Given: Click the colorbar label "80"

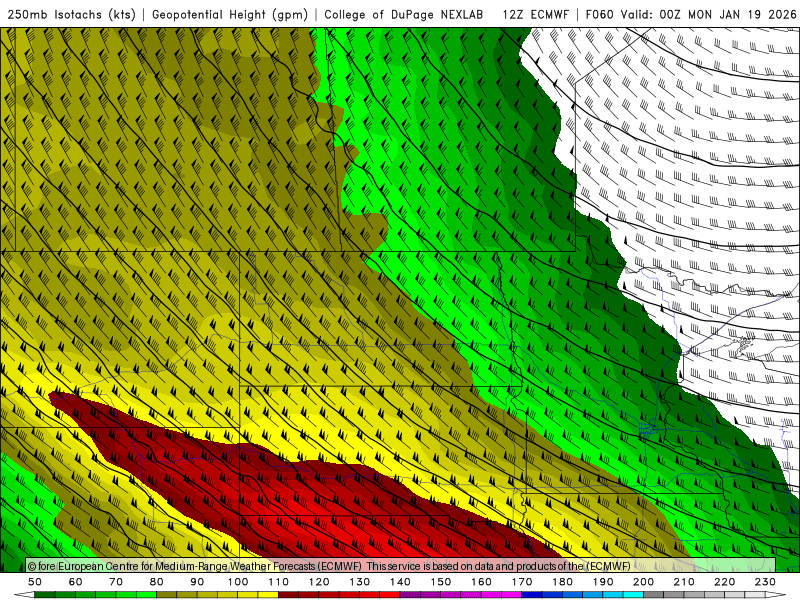Looking at the screenshot, I should click(x=157, y=582).
